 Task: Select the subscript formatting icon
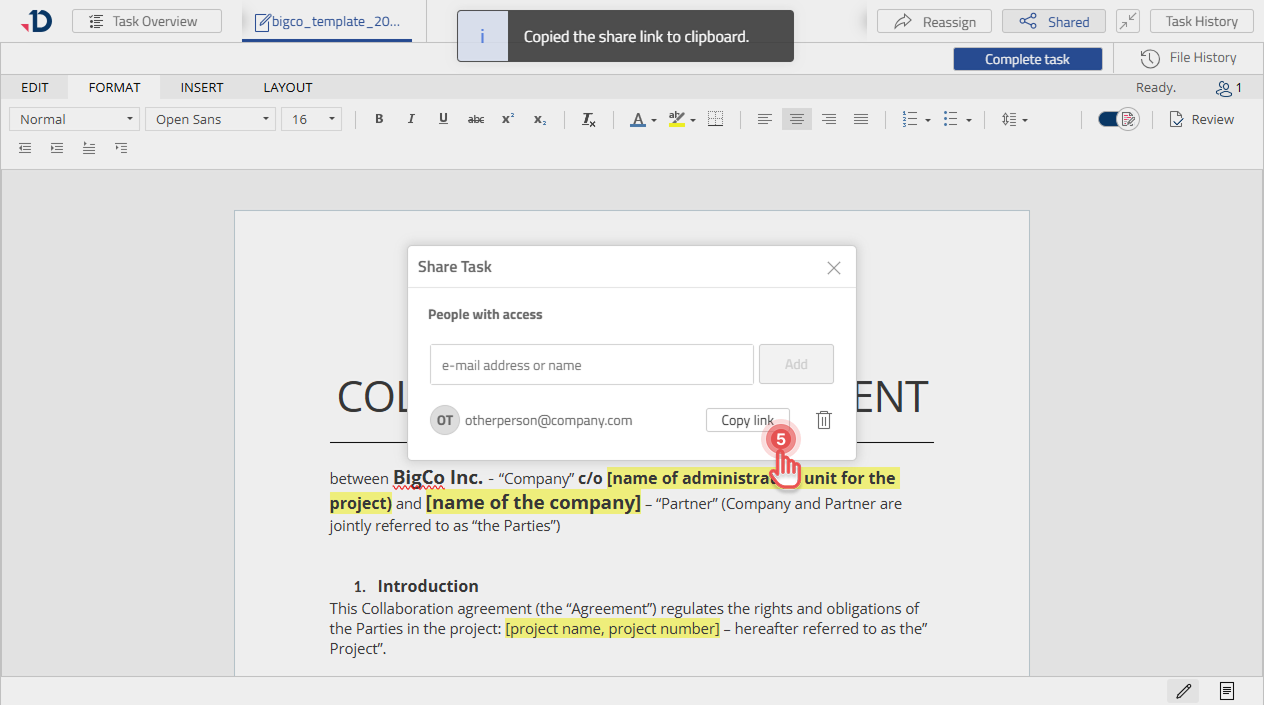tap(539, 121)
